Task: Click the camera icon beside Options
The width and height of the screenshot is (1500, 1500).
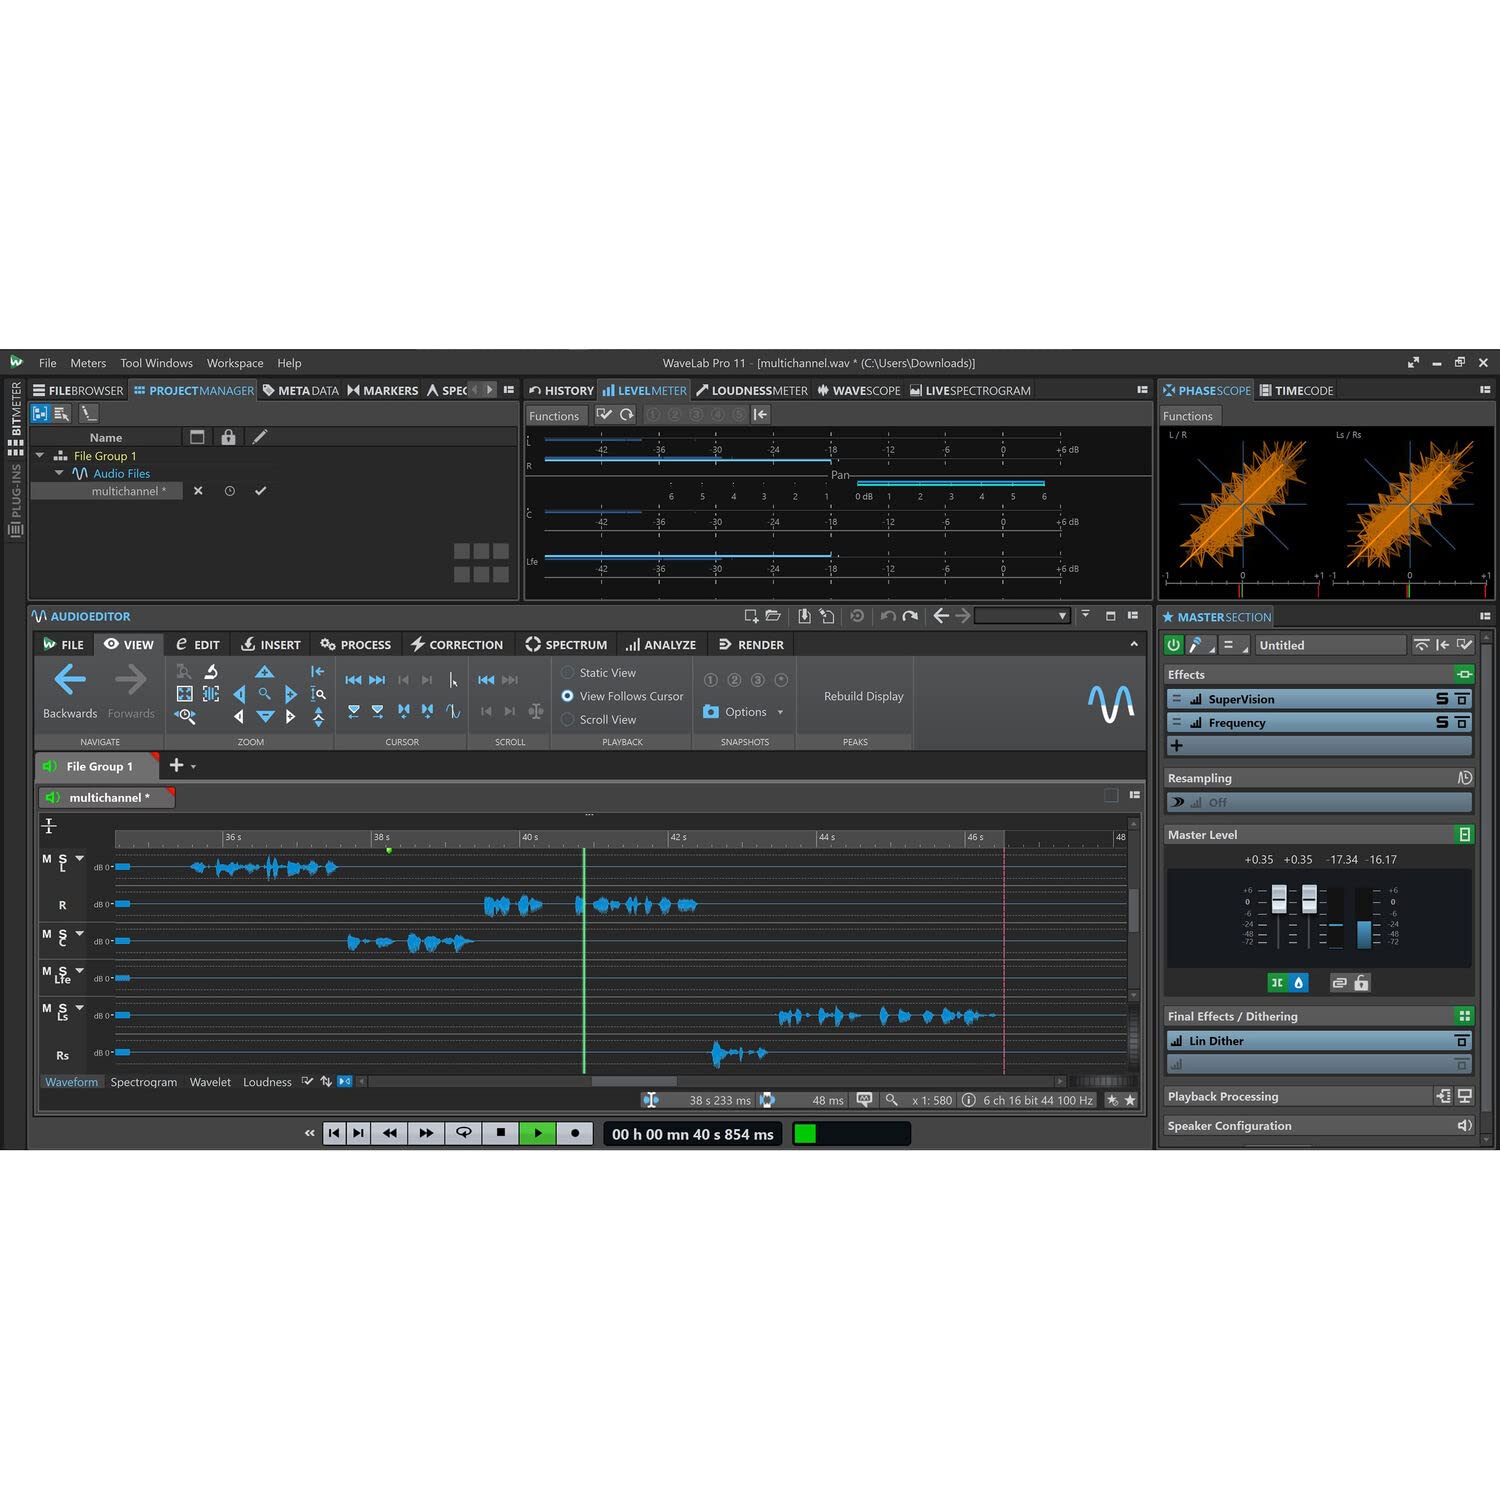Action: click(711, 712)
